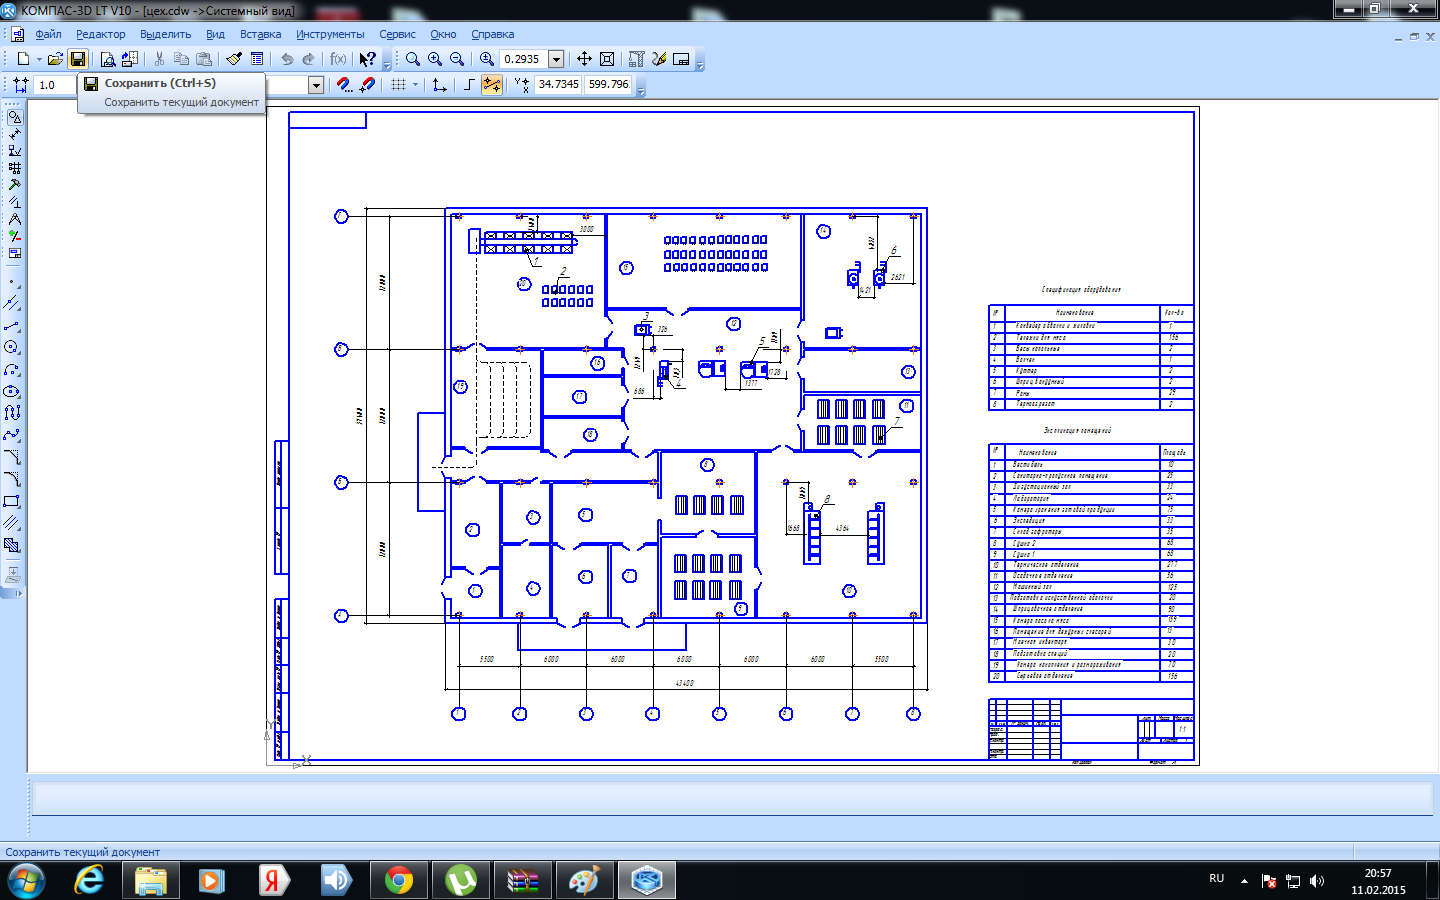Click the Redo arrow icon
Screen dimensions: 1440x900
[x=309, y=59]
